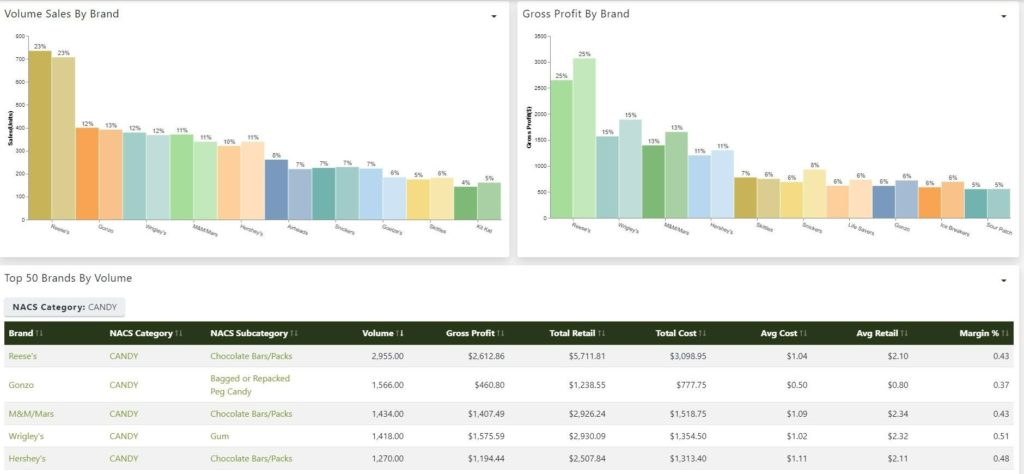This screenshot has width=1024, height=474.
Task: Open Top 50 Brands By Volume panel caret
Action: click(1004, 281)
